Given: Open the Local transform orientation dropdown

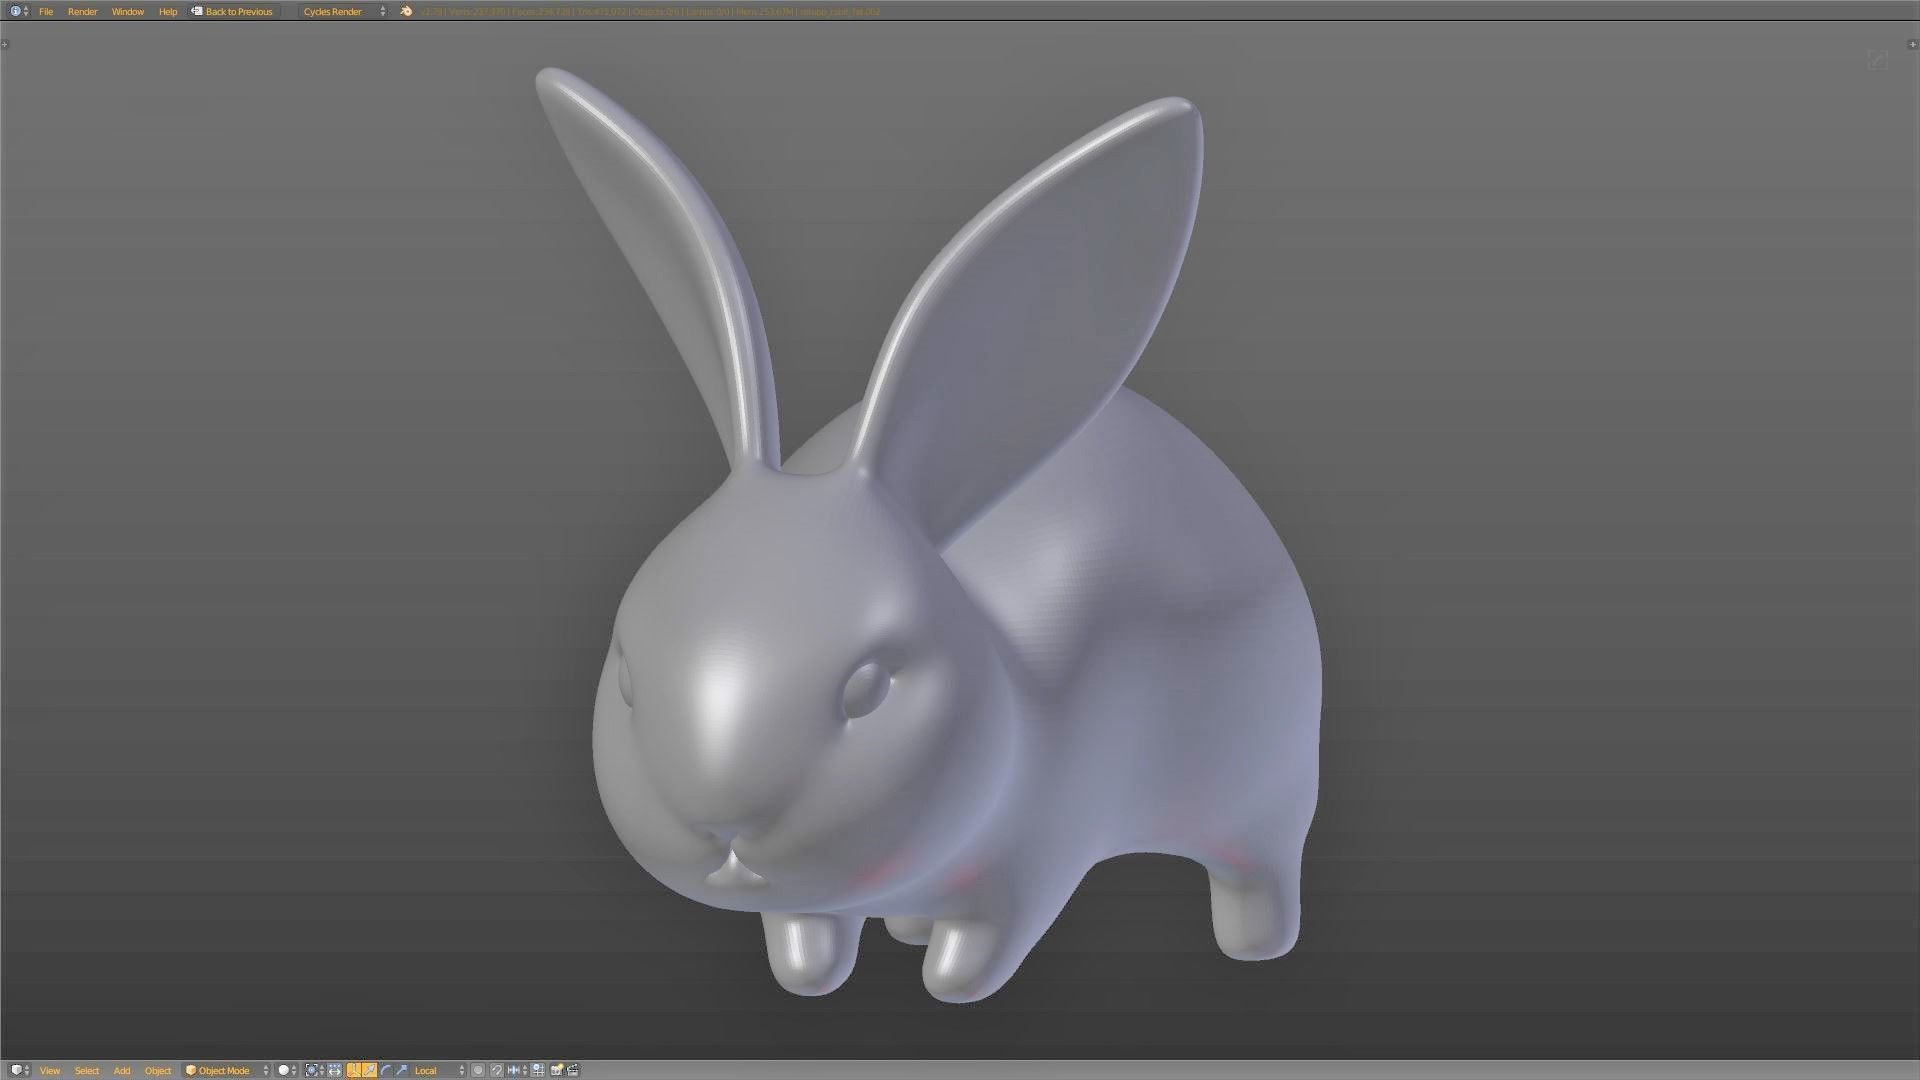Looking at the screenshot, I should [x=438, y=1070].
